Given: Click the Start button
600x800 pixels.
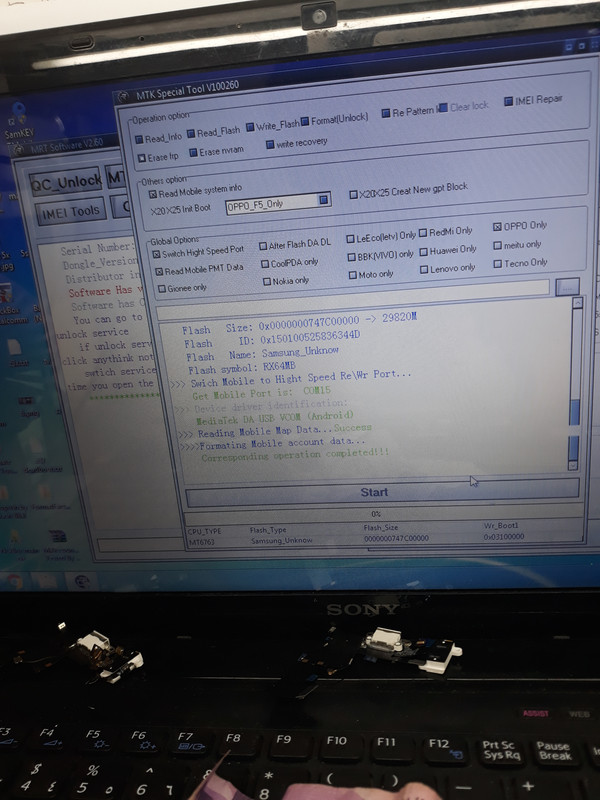Looking at the screenshot, I should click(x=383, y=492).
